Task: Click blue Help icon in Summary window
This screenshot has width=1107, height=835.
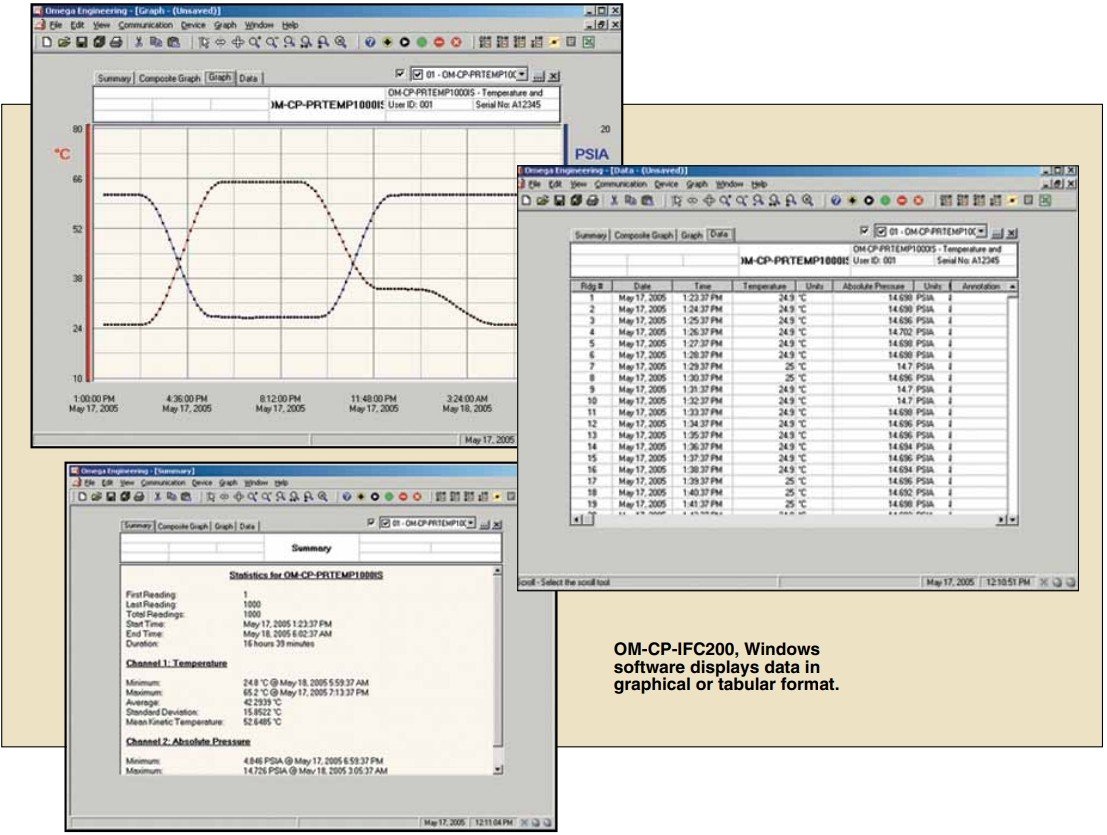Action: tap(347, 497)
